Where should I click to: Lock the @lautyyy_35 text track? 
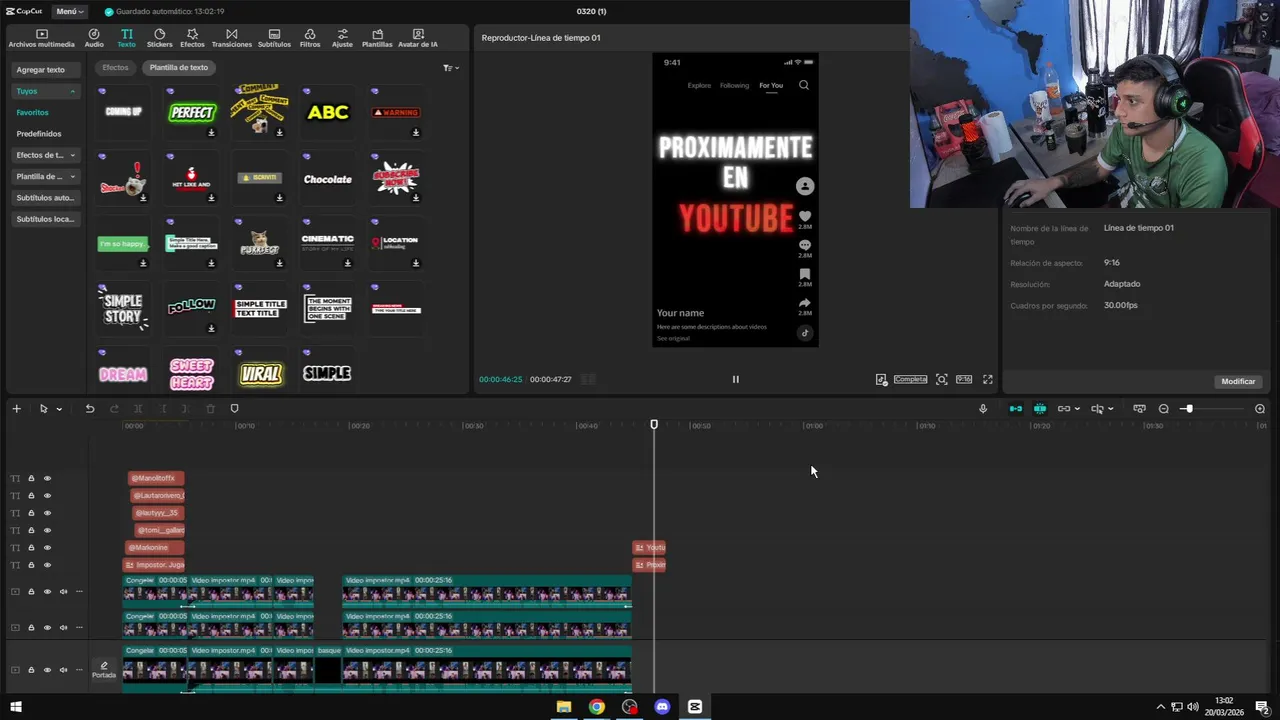[31, 513]
